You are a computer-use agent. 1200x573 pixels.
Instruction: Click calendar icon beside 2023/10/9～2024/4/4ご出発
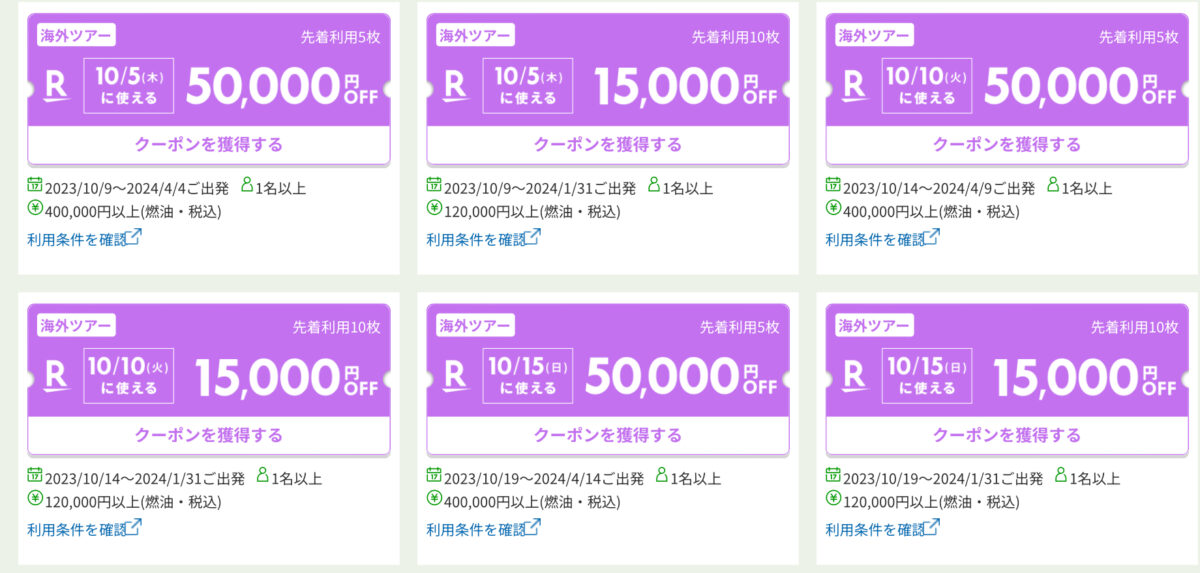point(35,185)
